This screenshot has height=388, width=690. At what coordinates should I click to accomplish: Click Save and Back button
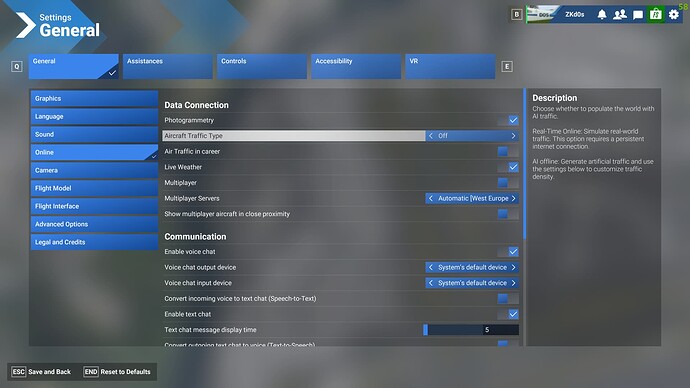coord(41,372)
